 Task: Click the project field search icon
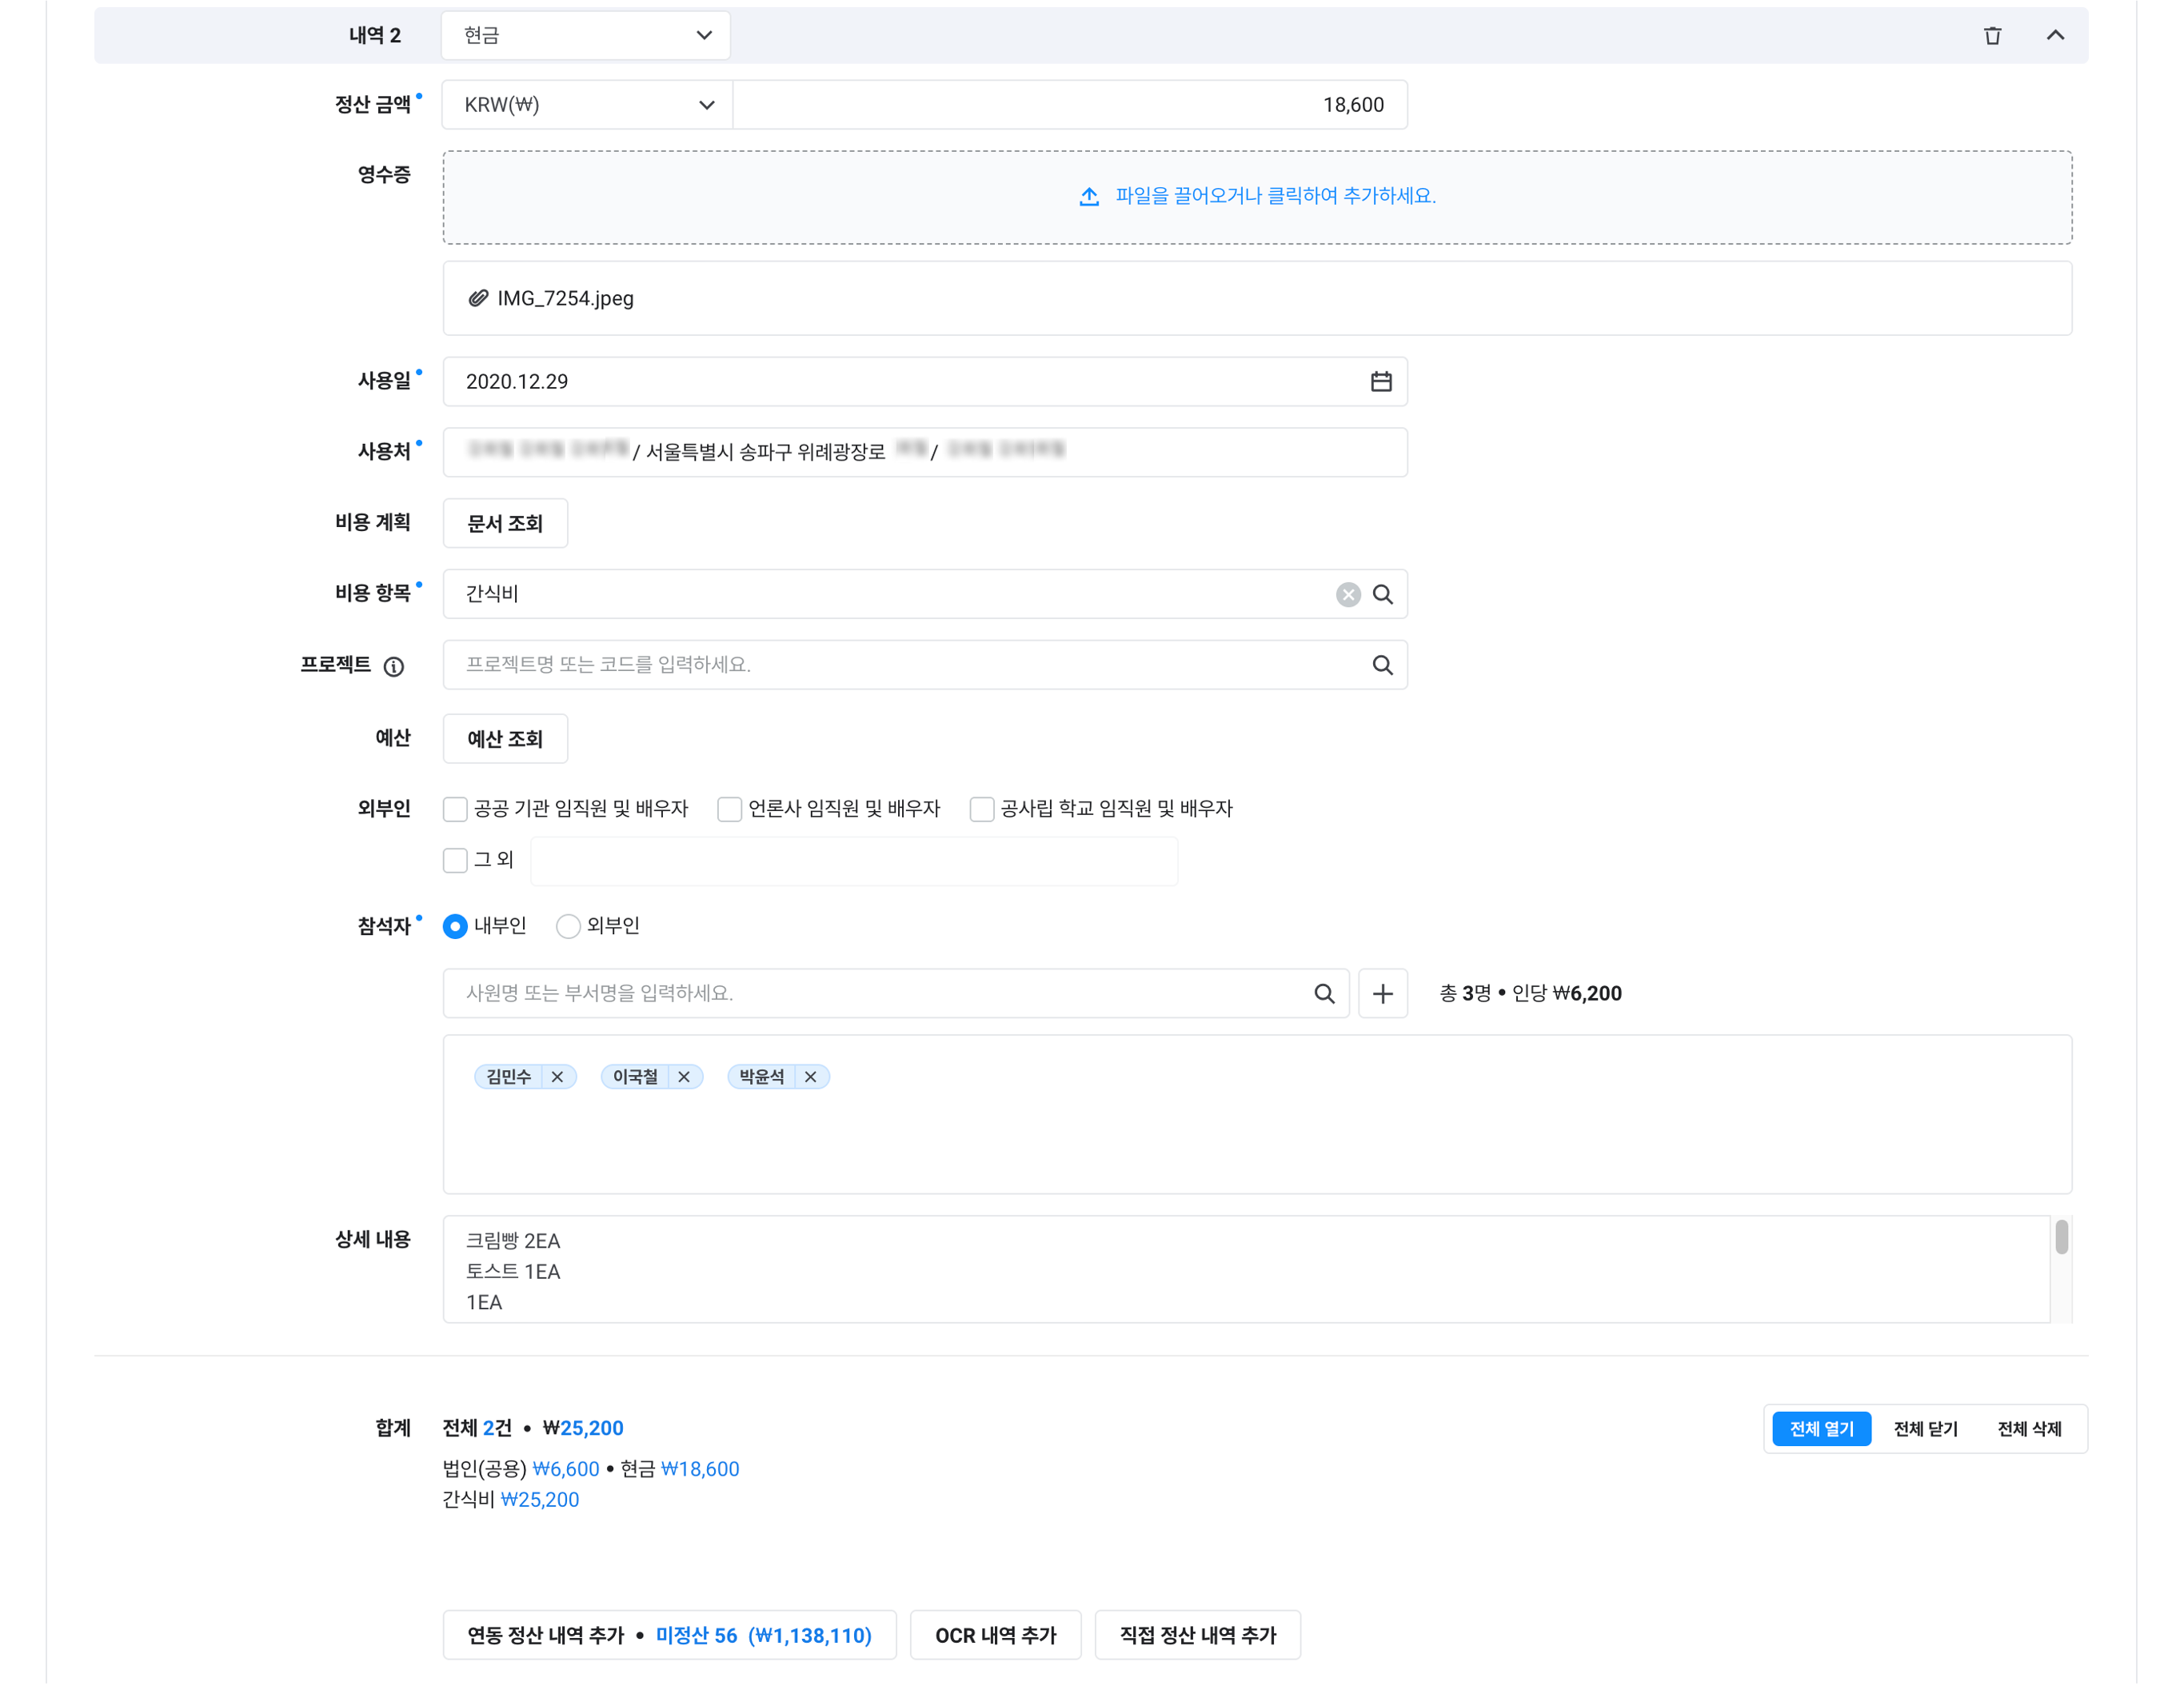1383,665
